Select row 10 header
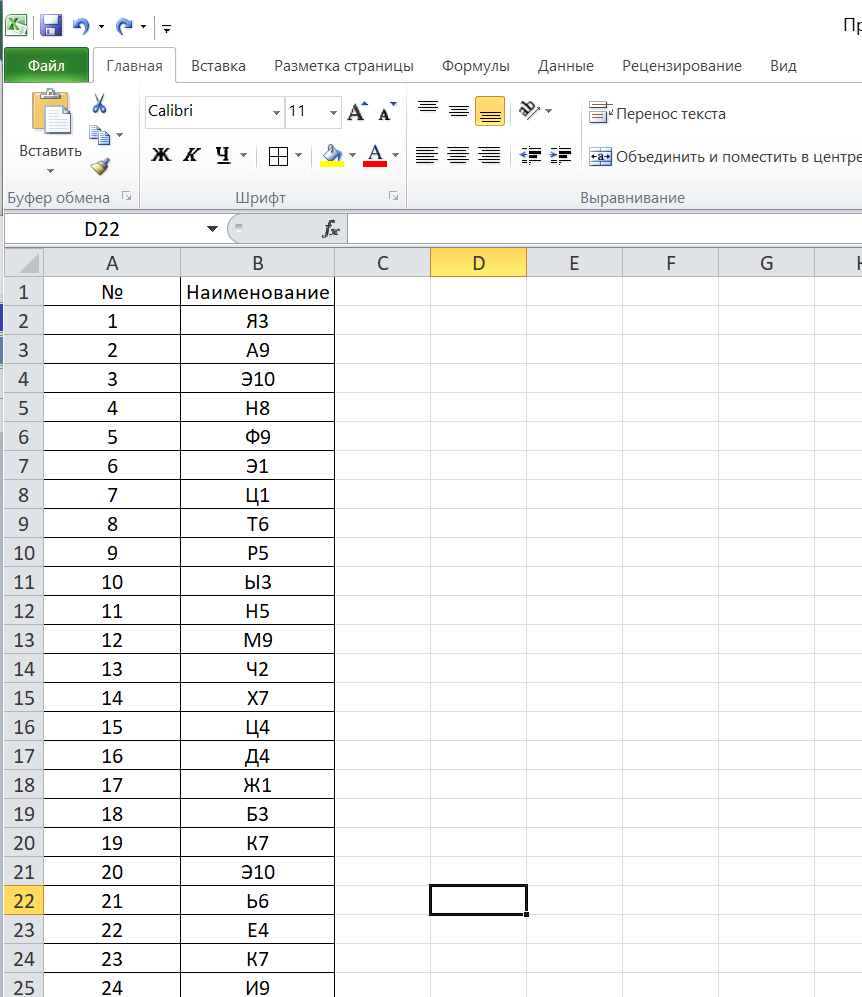Image resolution: width=862 pixels, height=997 pixels. click(24, 553)
